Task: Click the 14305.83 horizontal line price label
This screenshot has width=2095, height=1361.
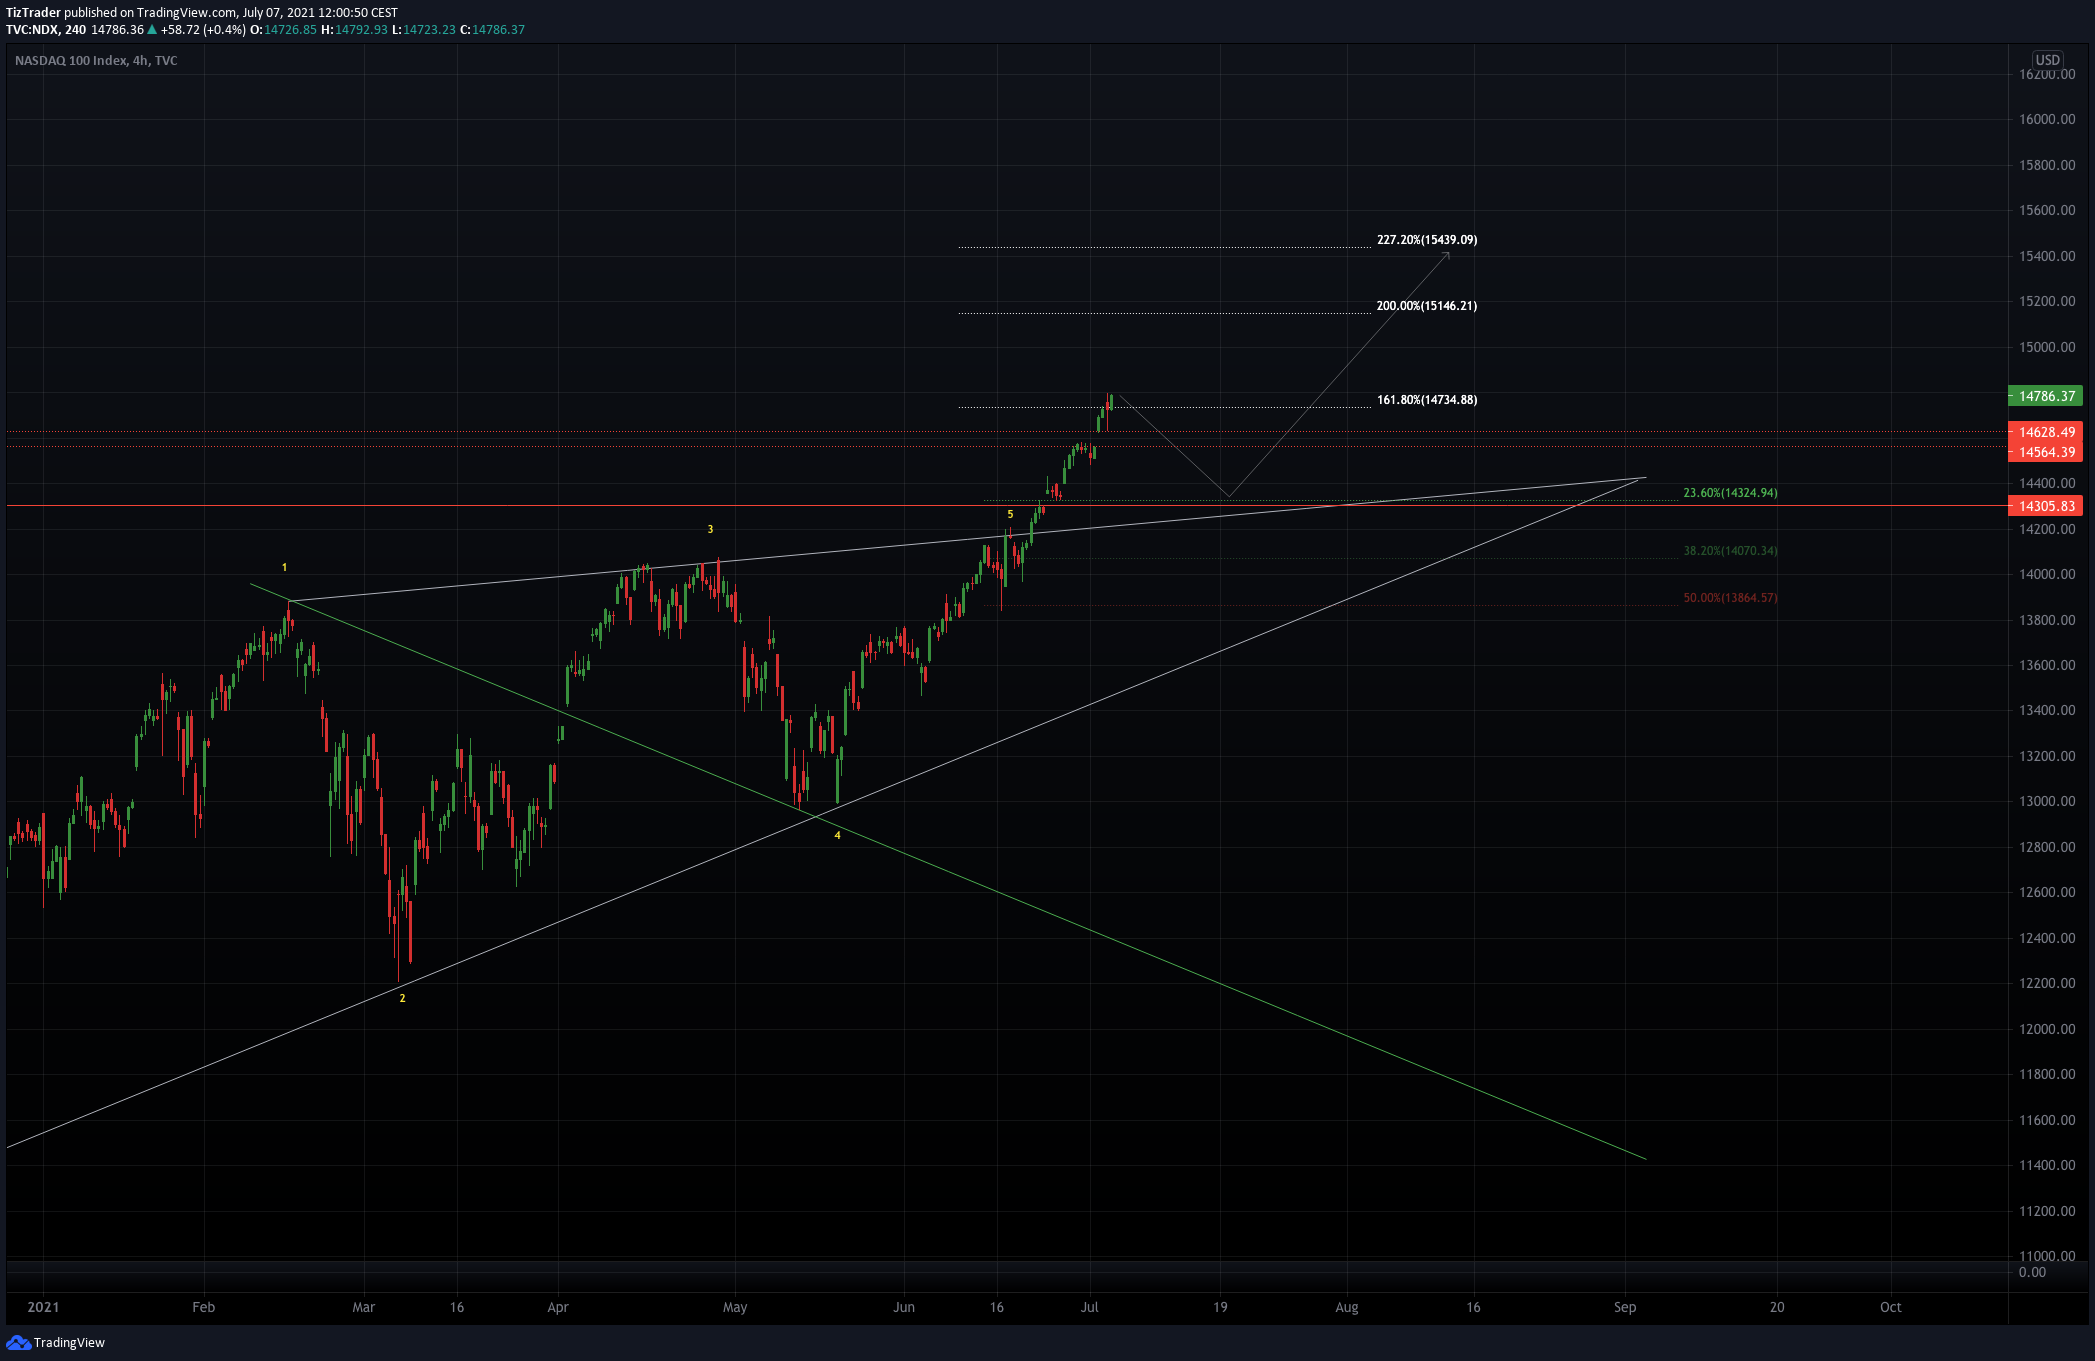Action: click(x=2046, y=506)
